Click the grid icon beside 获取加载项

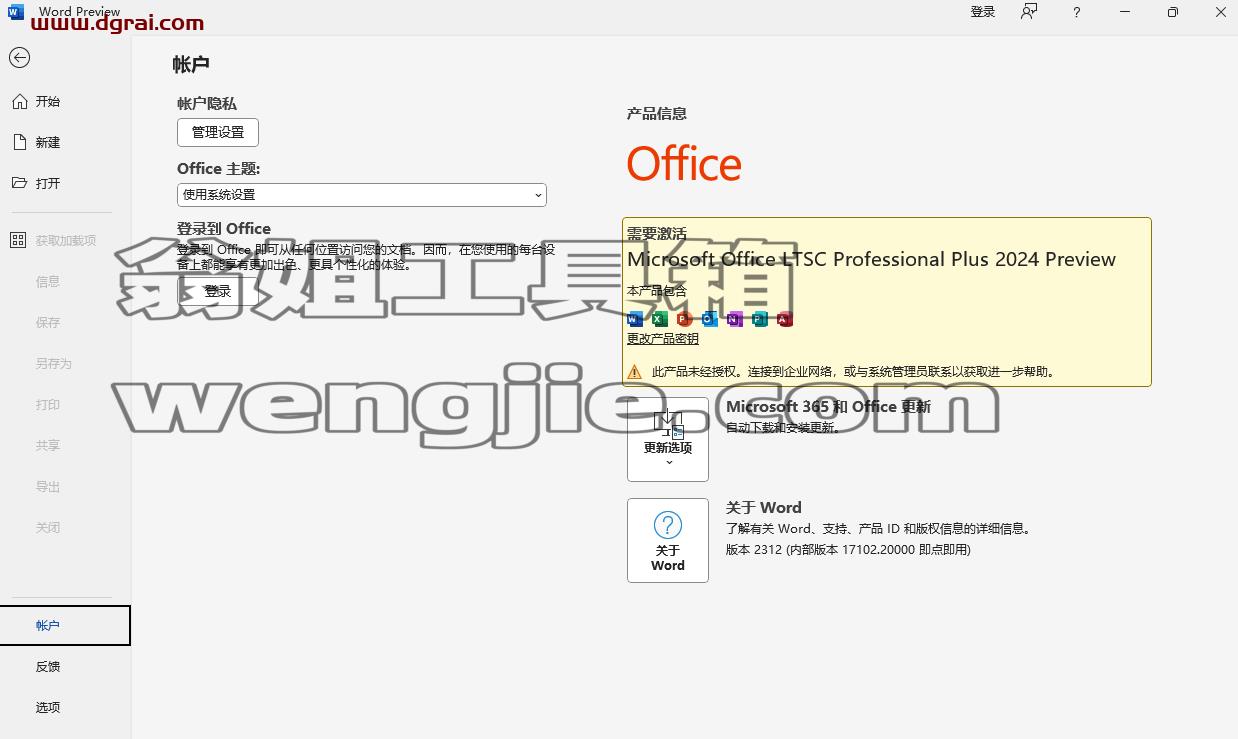click(18, 240)
